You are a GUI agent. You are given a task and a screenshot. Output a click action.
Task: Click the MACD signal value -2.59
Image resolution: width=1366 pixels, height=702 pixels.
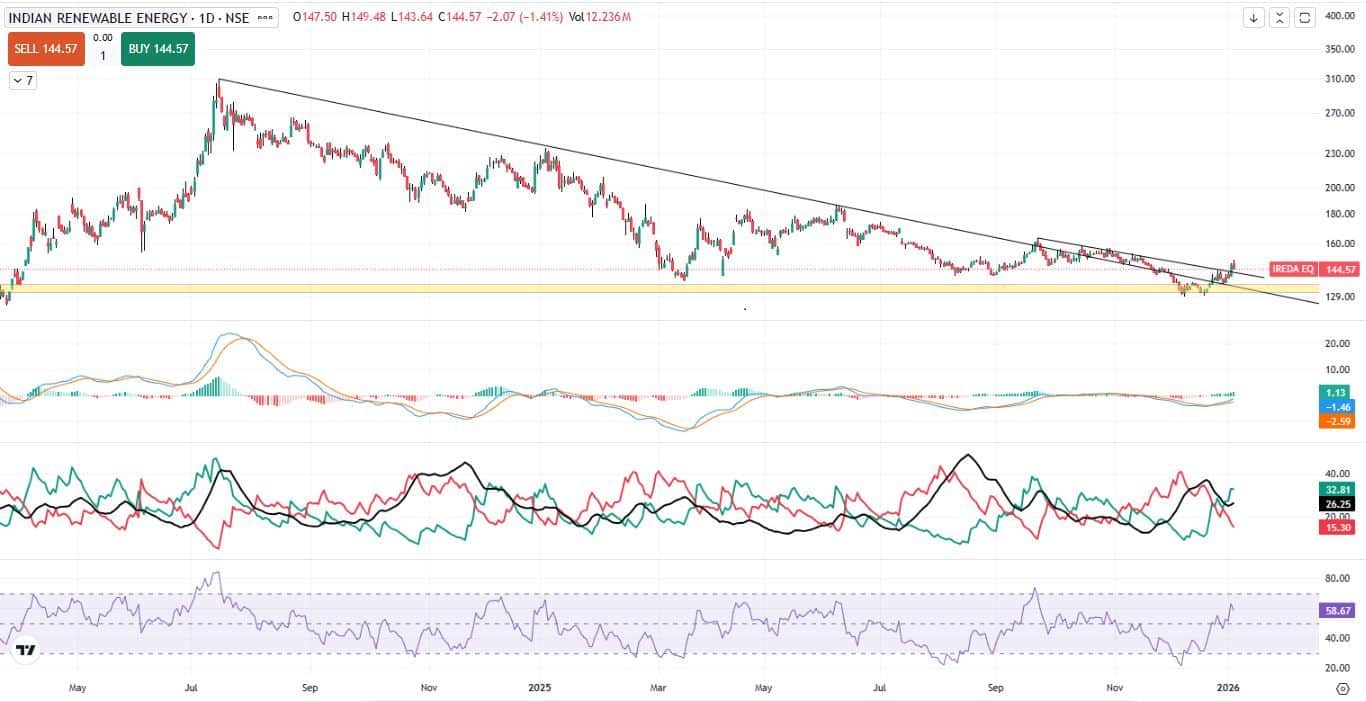coord(1337,421)
